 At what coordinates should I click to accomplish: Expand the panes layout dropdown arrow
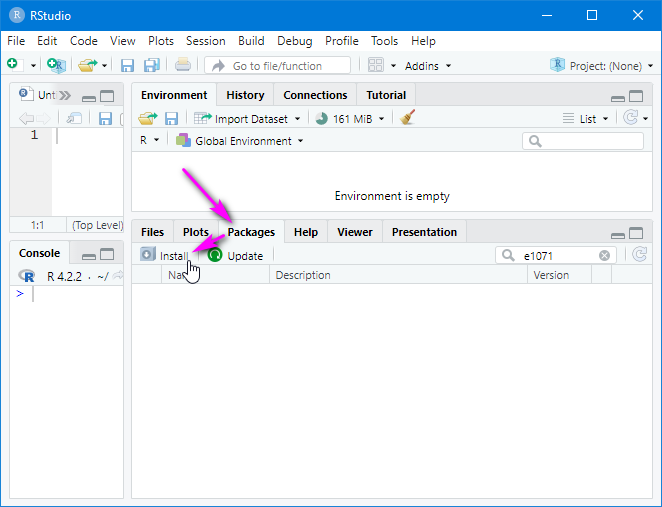393,66
